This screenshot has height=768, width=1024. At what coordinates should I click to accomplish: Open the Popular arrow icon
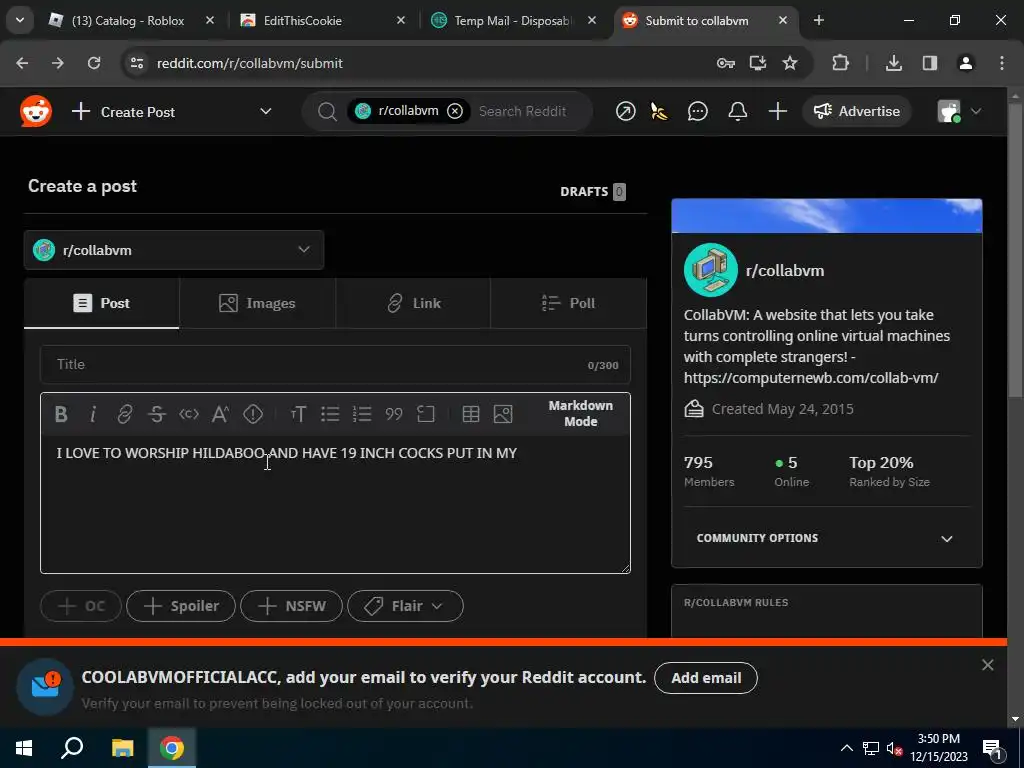(x=626, y=111)
